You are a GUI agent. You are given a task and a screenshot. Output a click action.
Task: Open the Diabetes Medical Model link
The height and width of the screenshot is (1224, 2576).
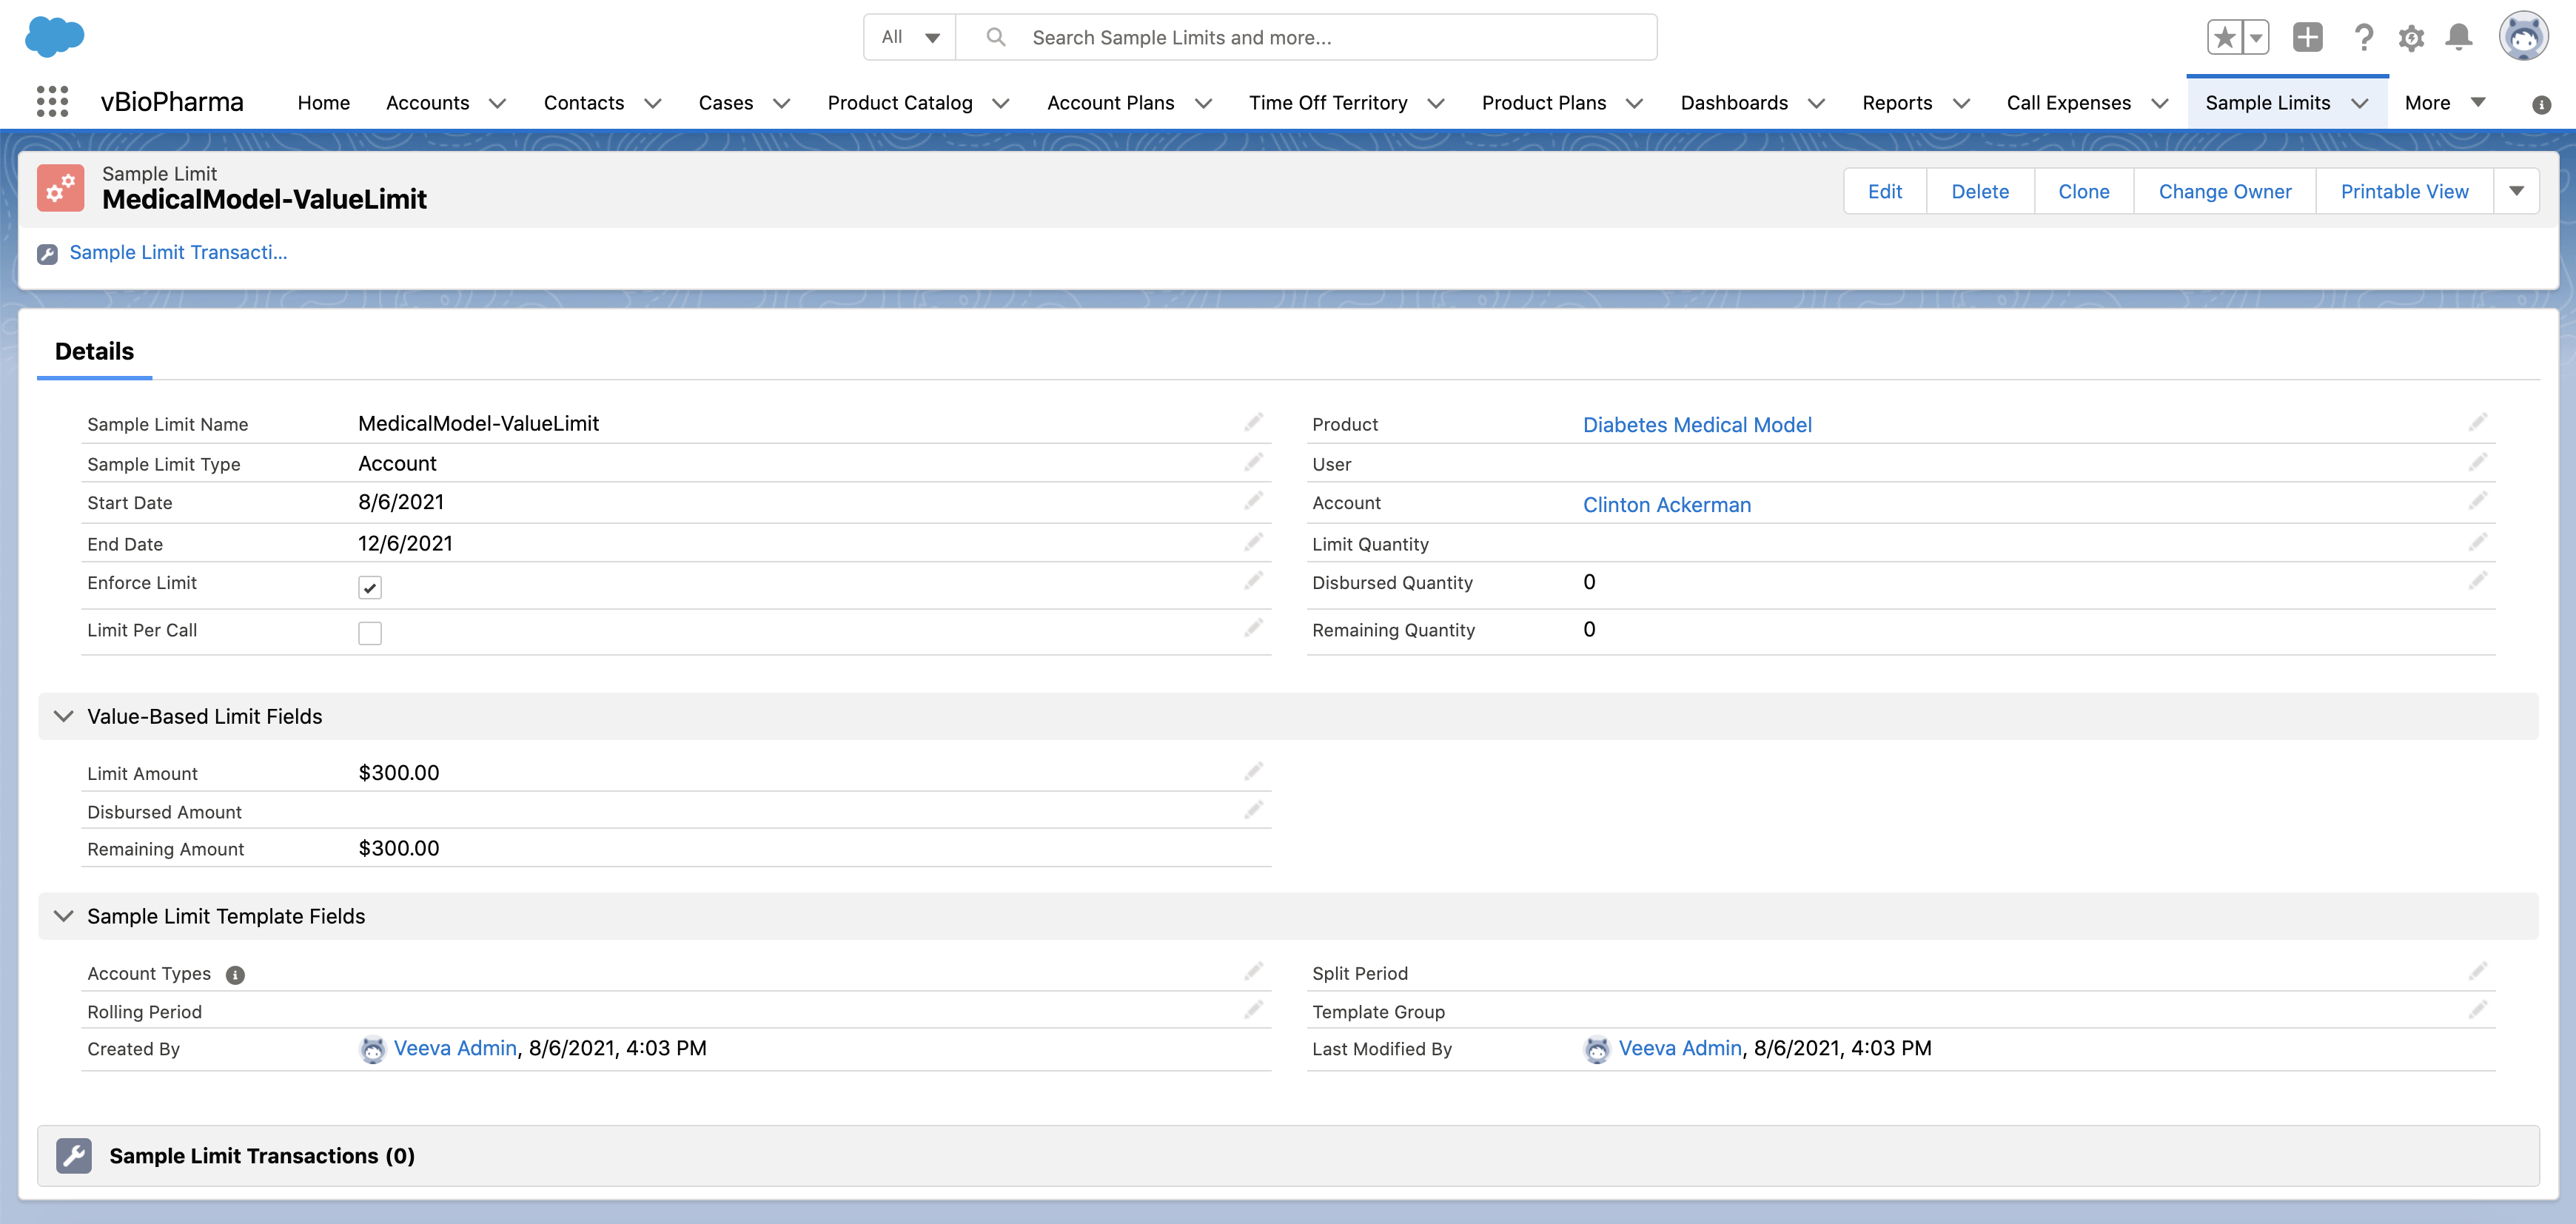(x=1696, y=425)
